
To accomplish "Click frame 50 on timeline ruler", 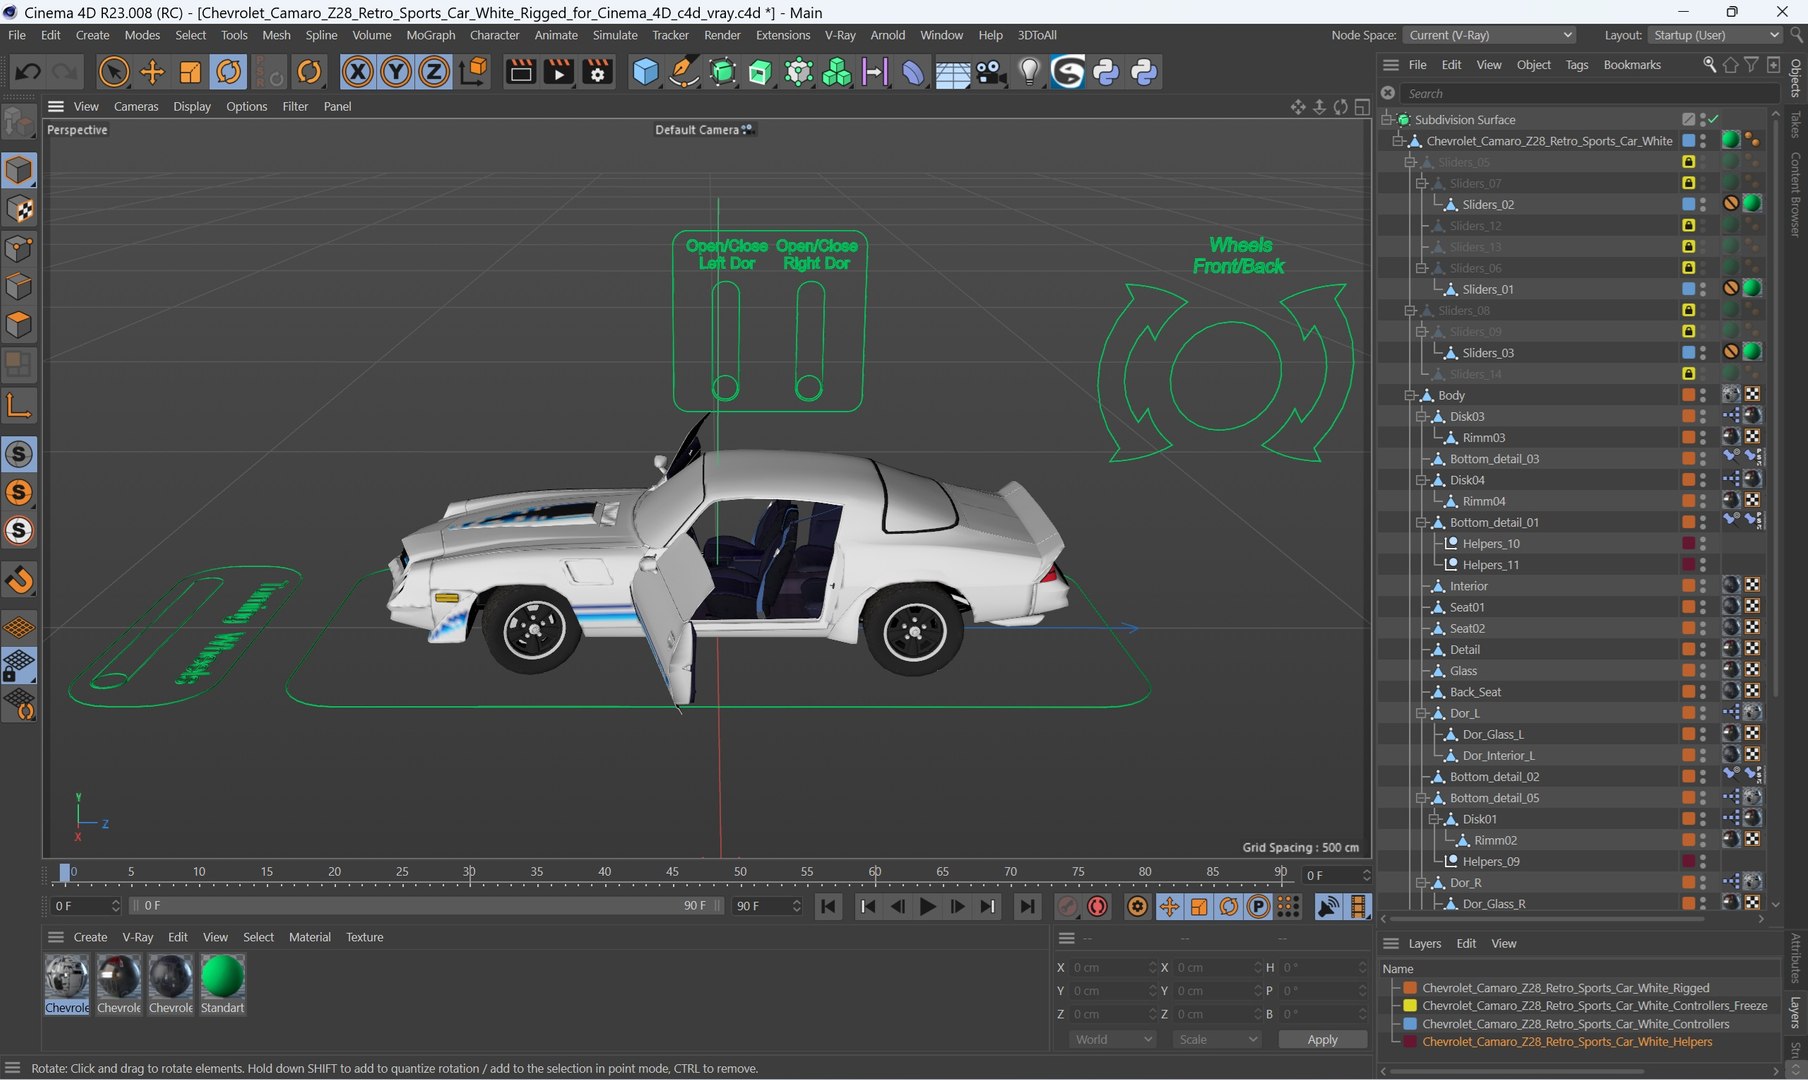I will point(740,872).
